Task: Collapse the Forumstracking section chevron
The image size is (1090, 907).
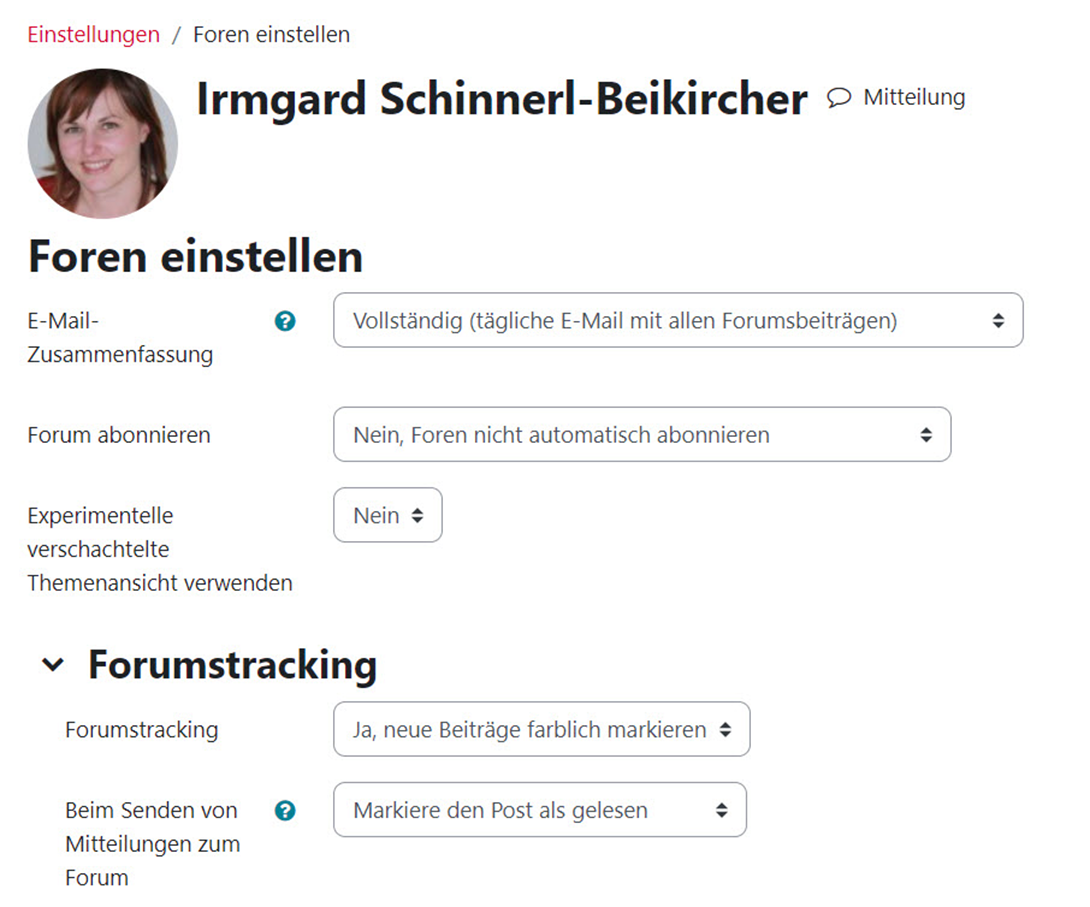Action: (x=53, y=665)
